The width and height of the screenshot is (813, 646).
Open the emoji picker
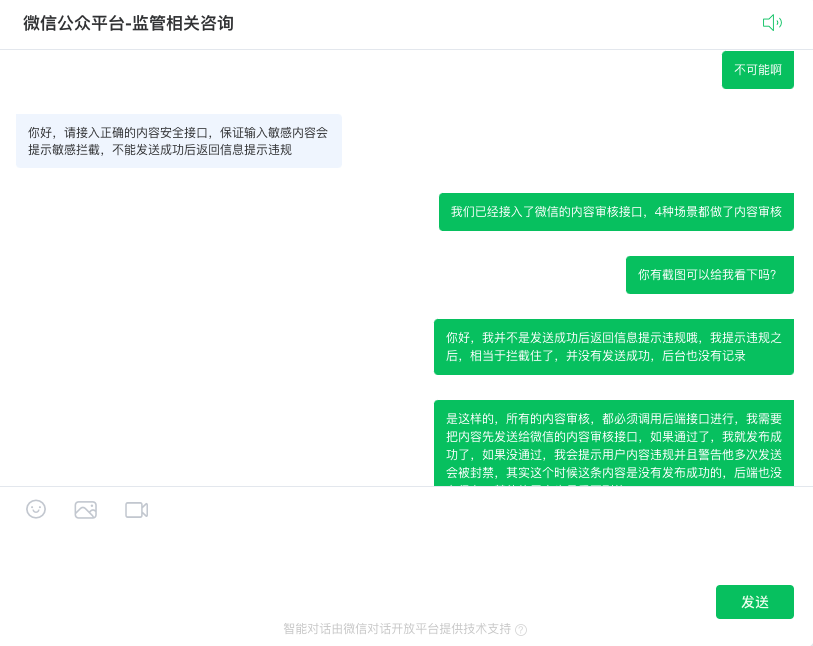coord(36,509)
